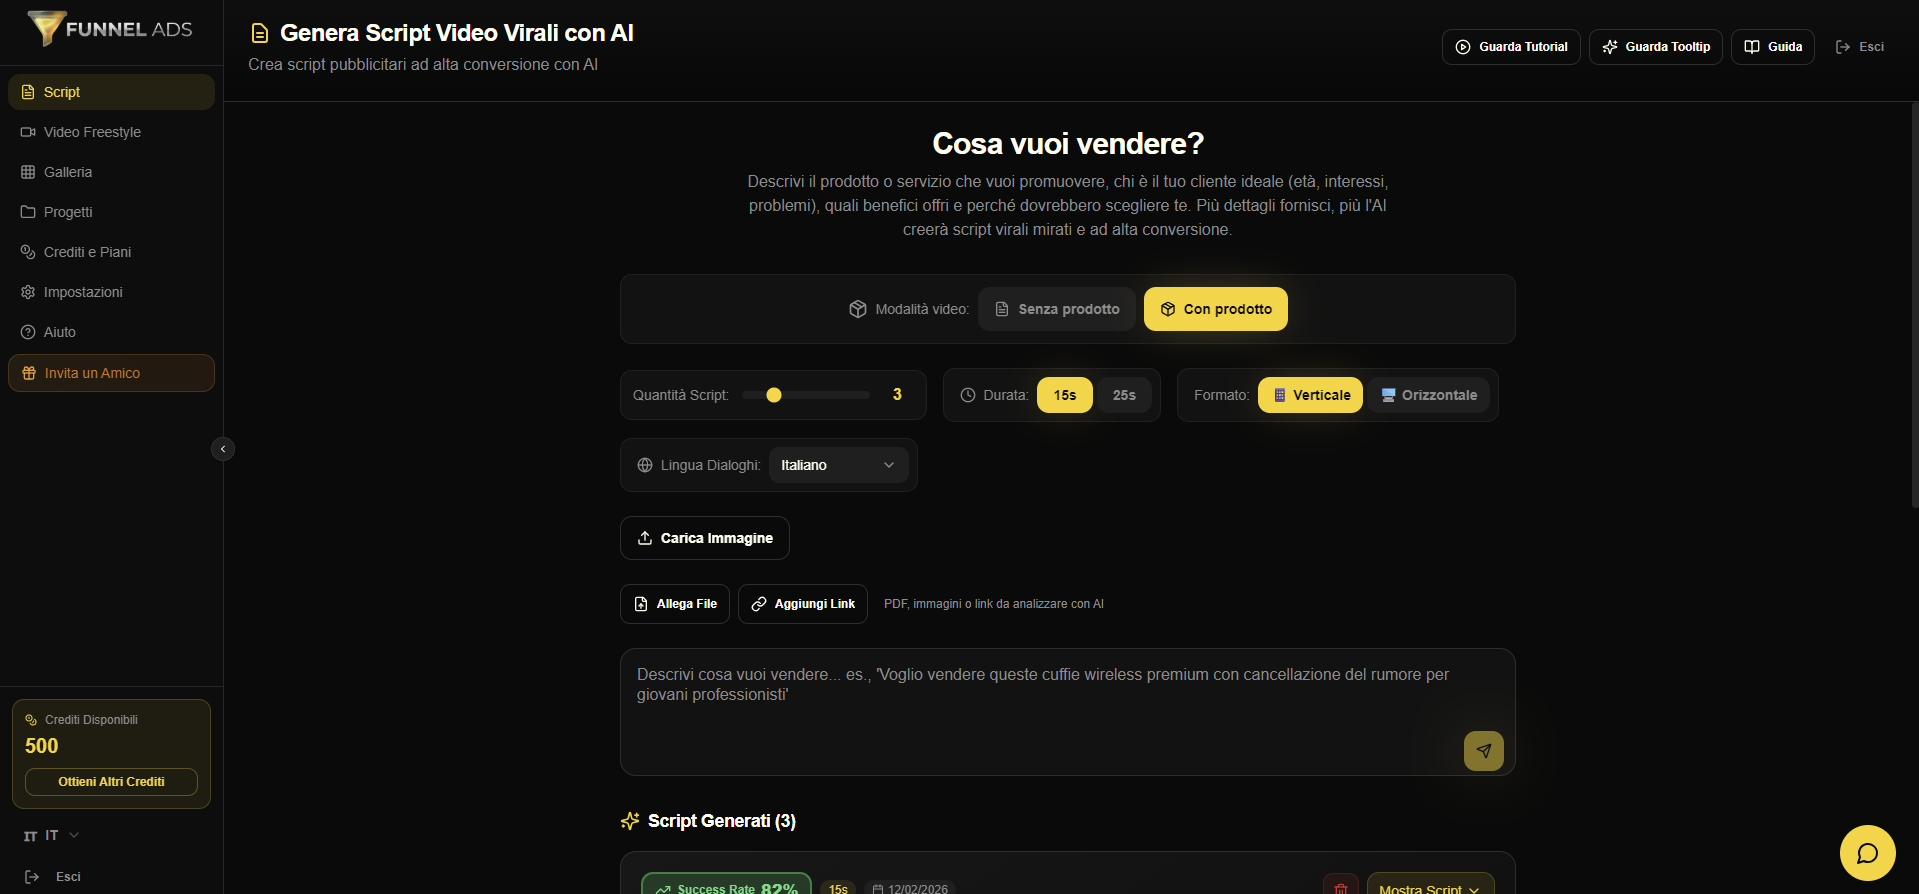Choose Verticale format
The image size is (1919, 894).
(1310, 395)
